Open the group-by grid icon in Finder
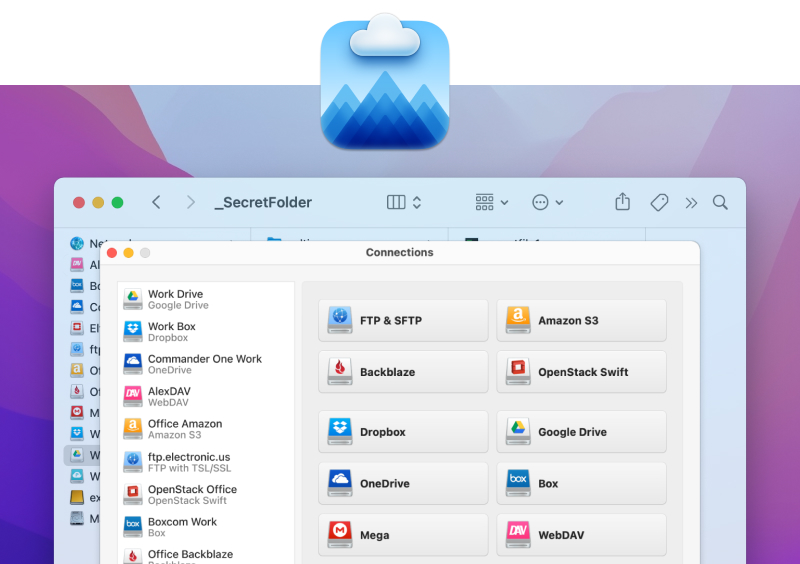800x564 pixels. click(x=484, y=203)
